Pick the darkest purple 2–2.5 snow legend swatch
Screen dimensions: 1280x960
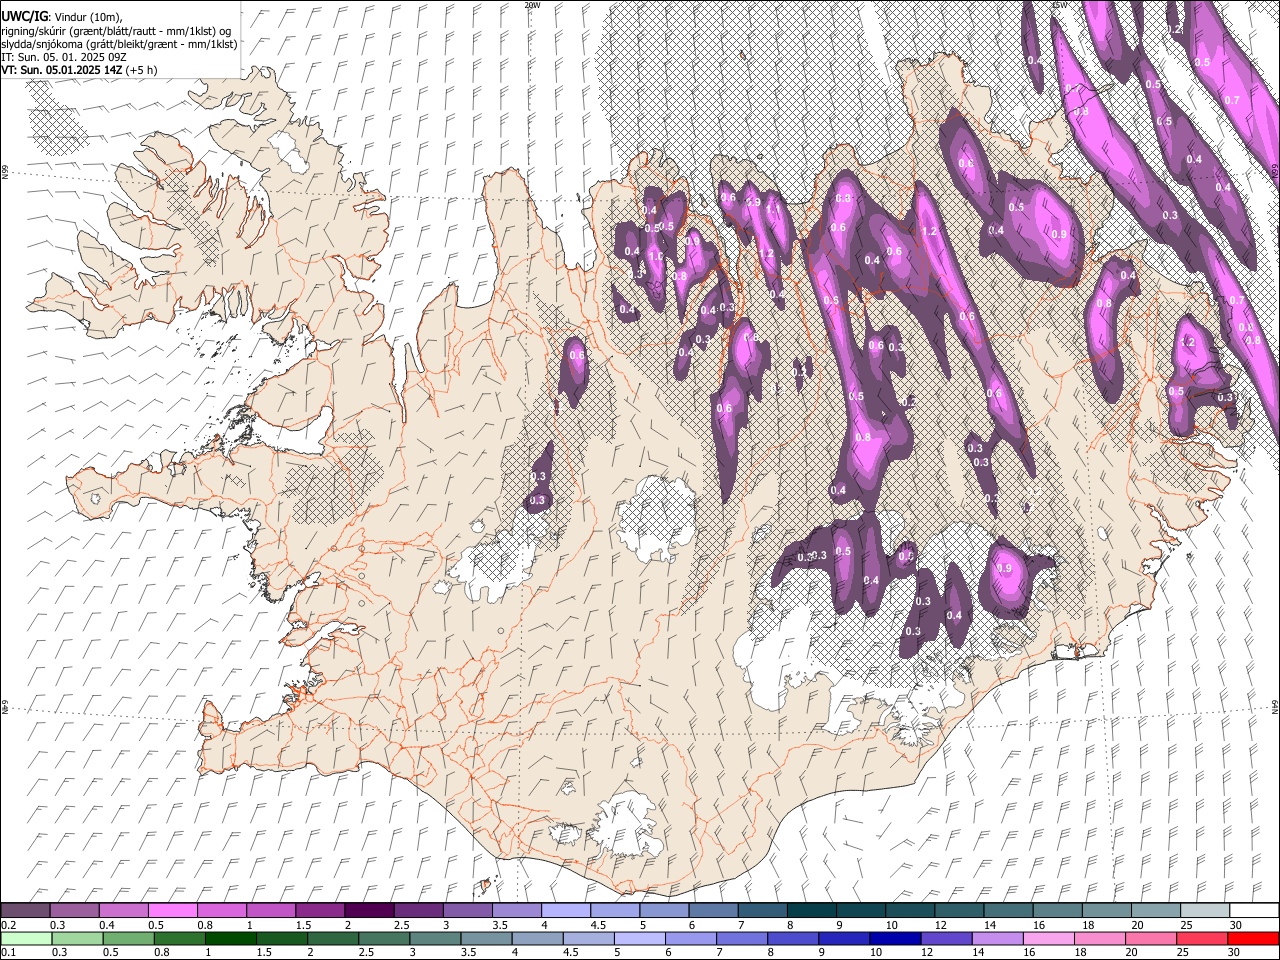(x=369, y=910)
